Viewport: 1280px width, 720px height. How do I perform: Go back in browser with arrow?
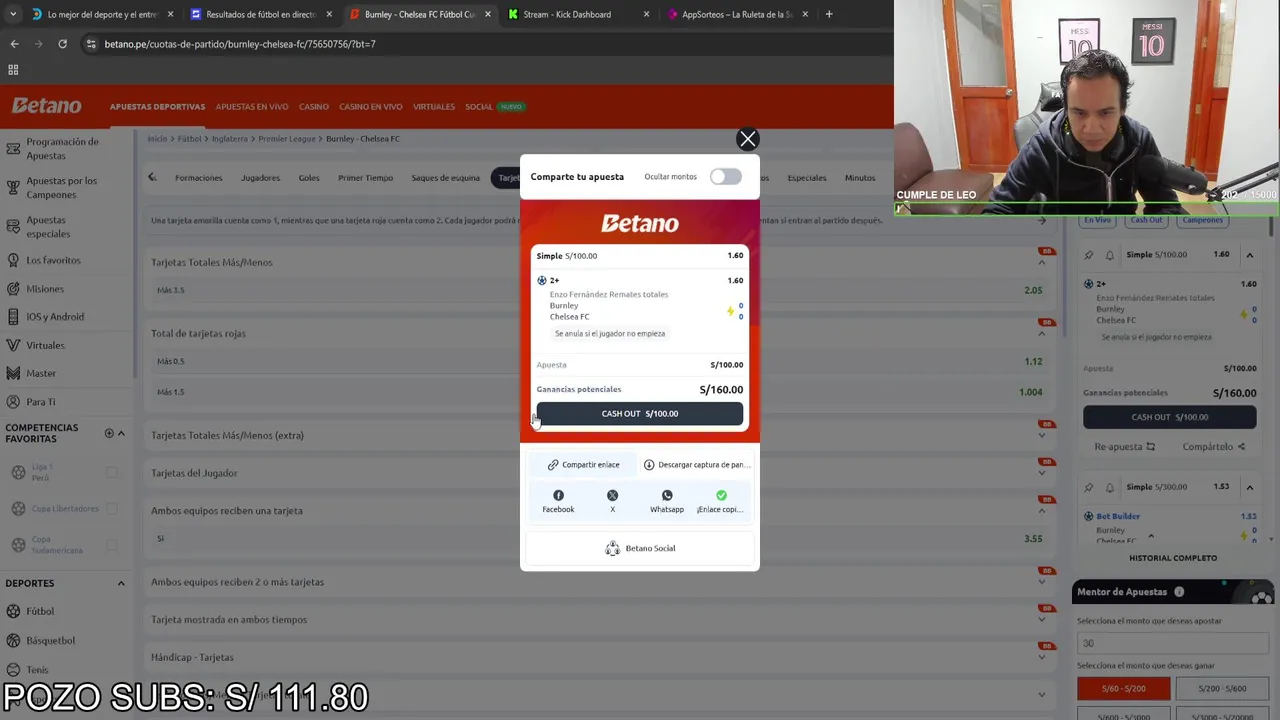[x=14, y=44]
